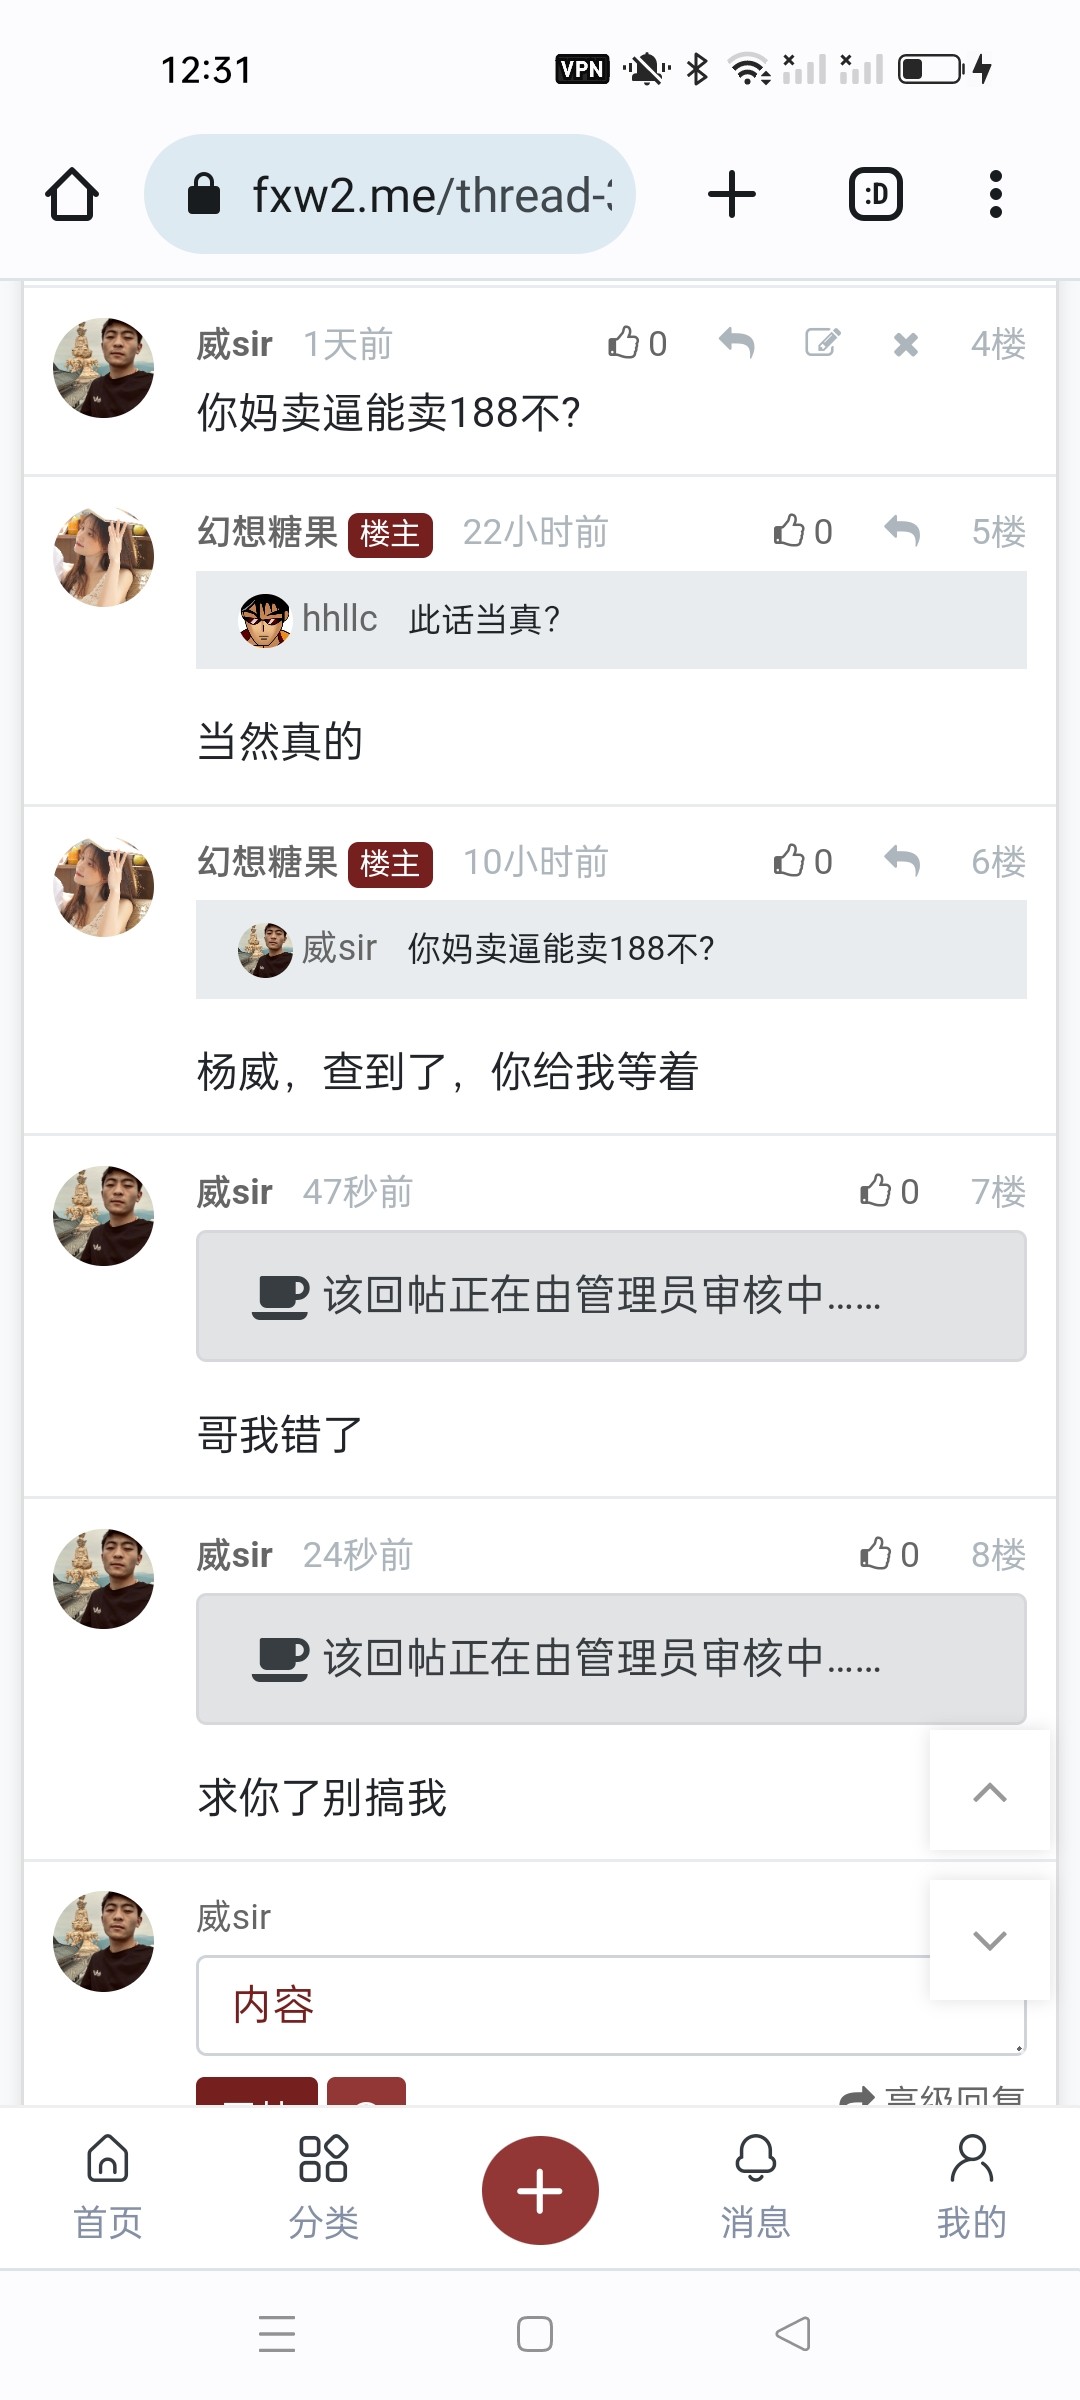
Task: Jump to bottom with down chevron
Action: (x=989, y=1940)
